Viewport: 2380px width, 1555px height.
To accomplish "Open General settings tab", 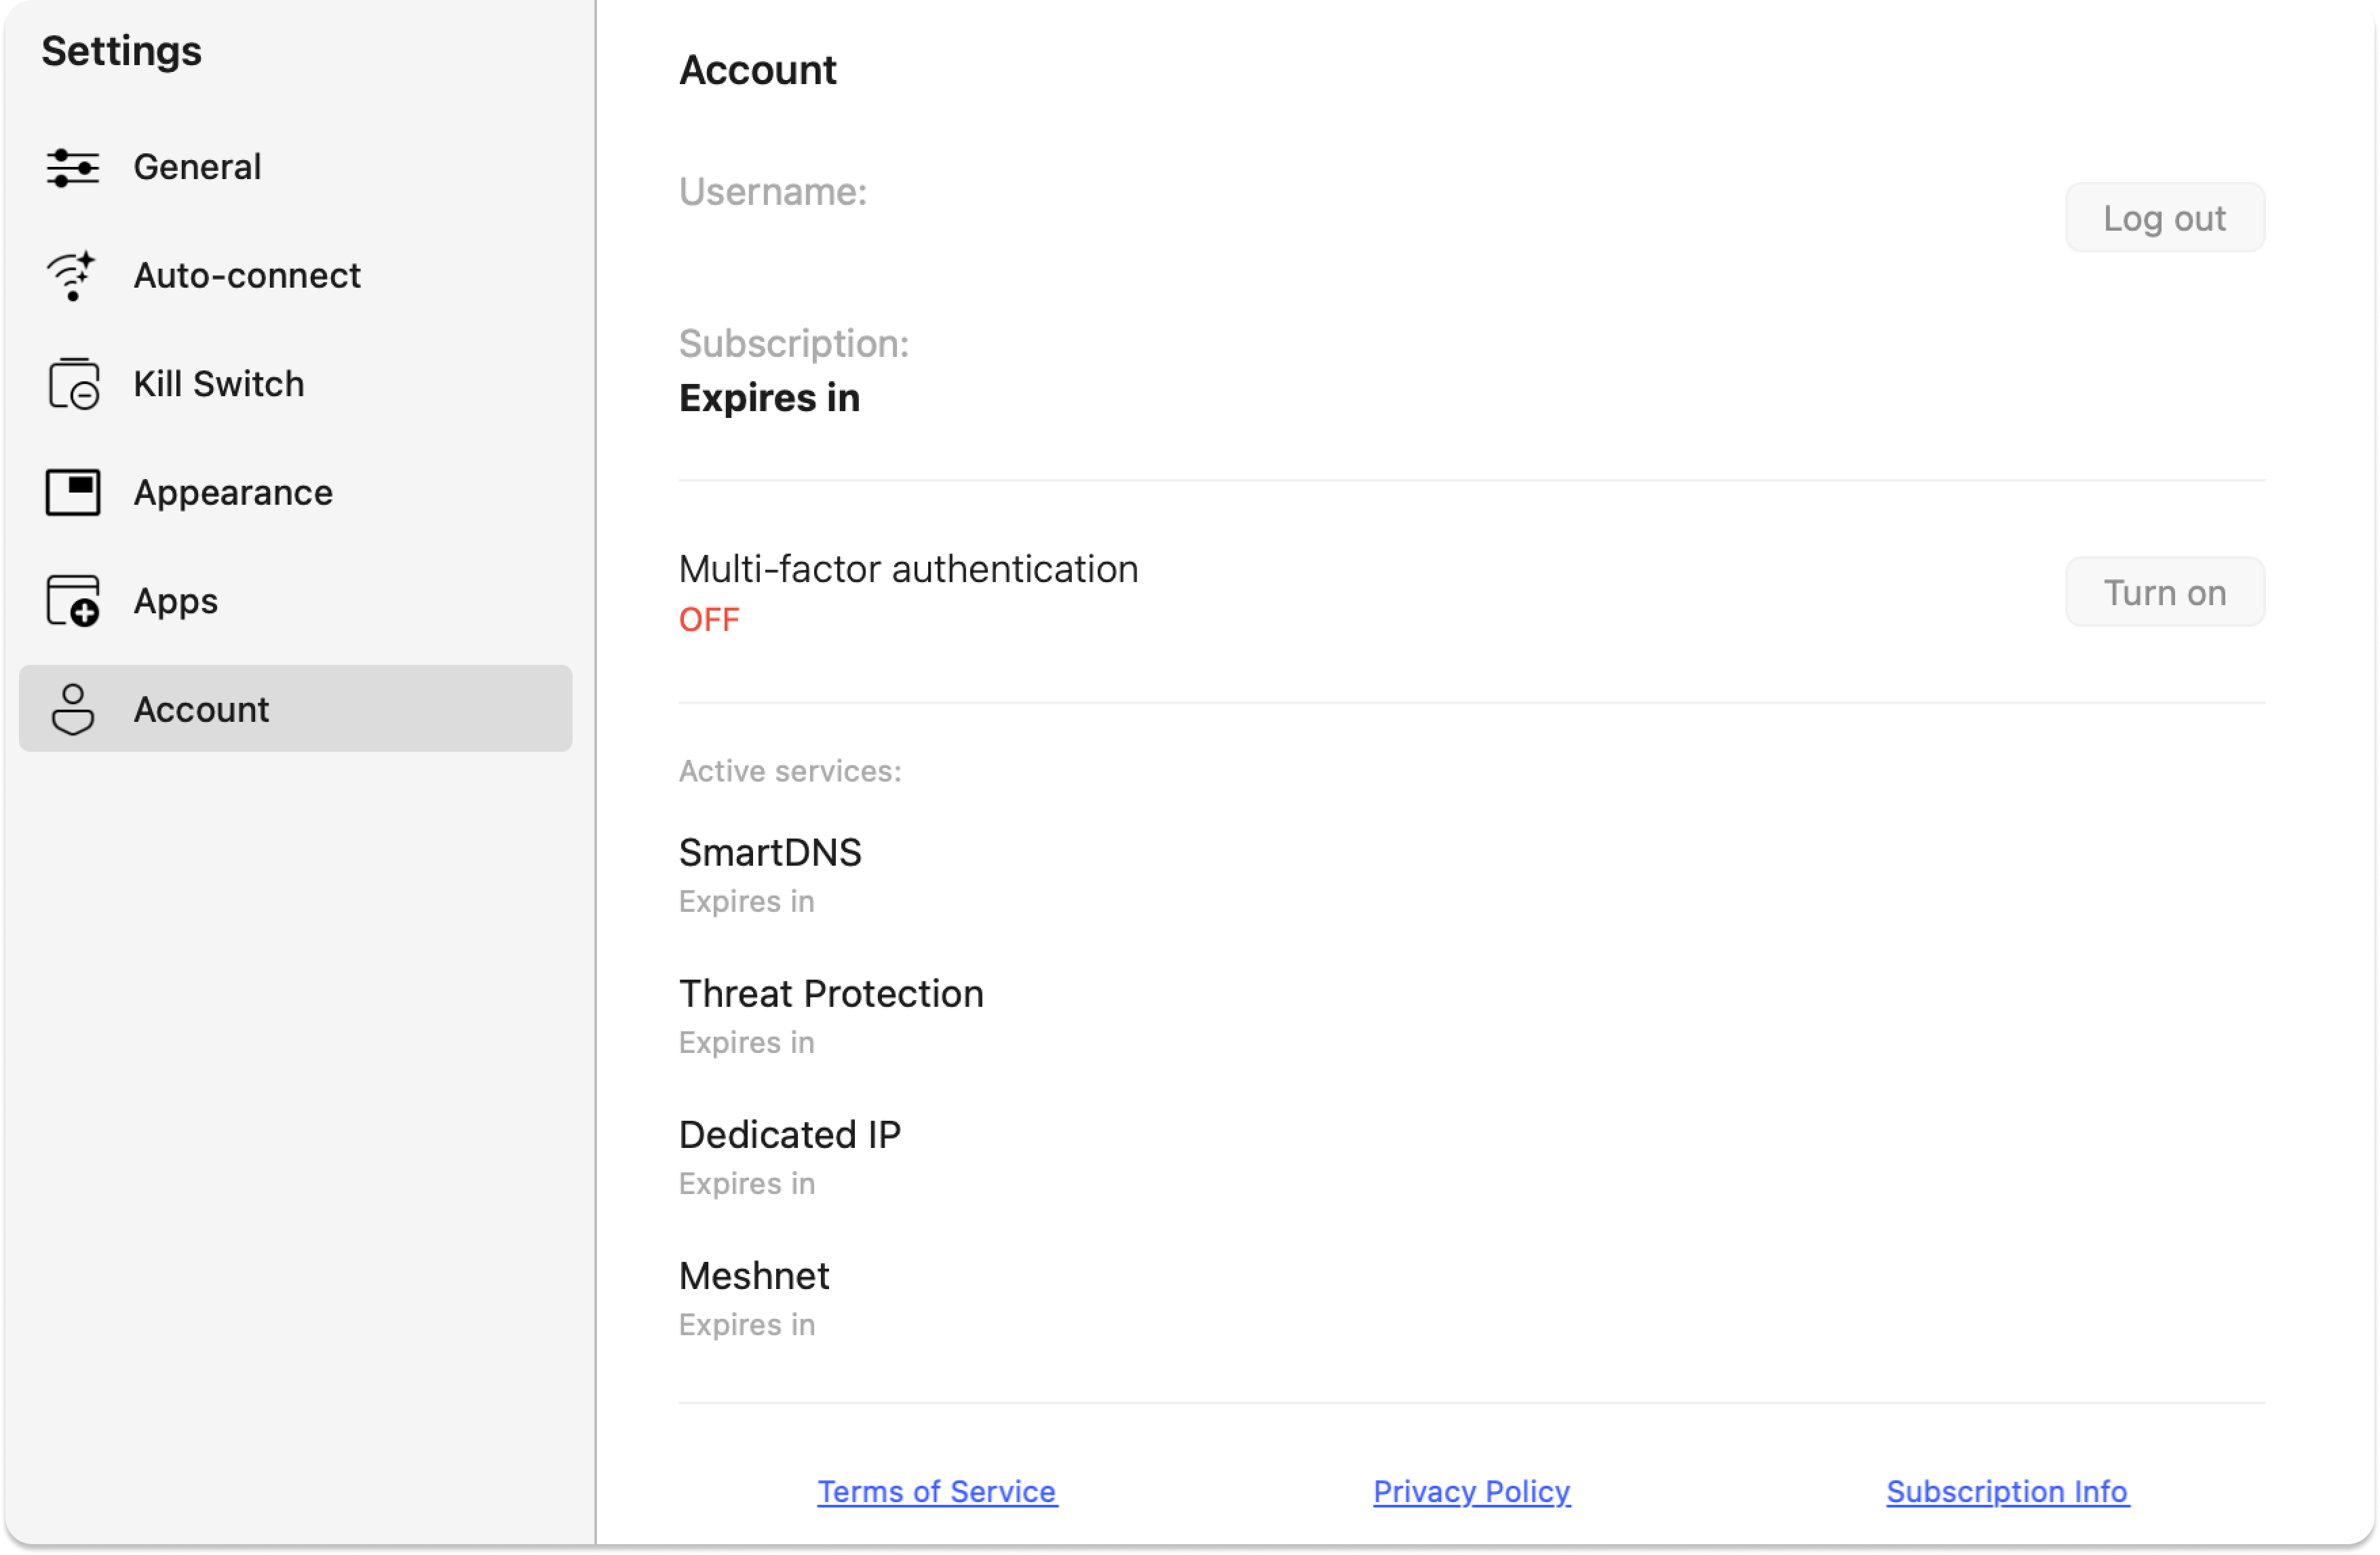I will (x=197, y=167).
